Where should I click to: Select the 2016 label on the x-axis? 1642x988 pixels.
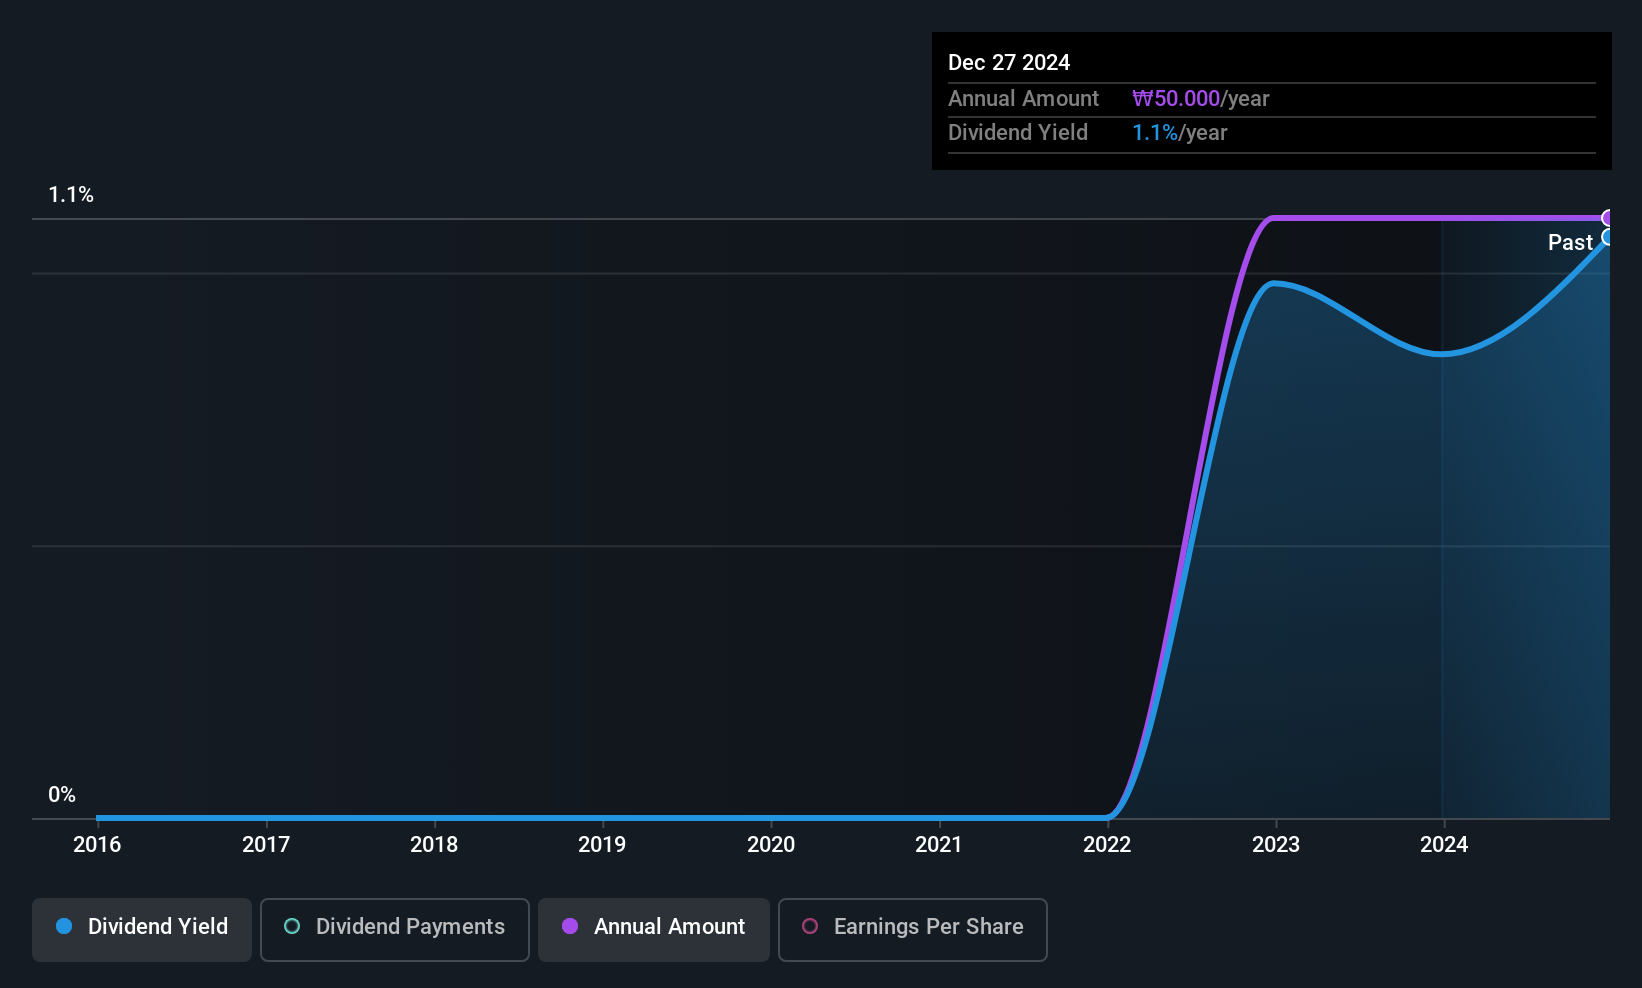point(97,845)
